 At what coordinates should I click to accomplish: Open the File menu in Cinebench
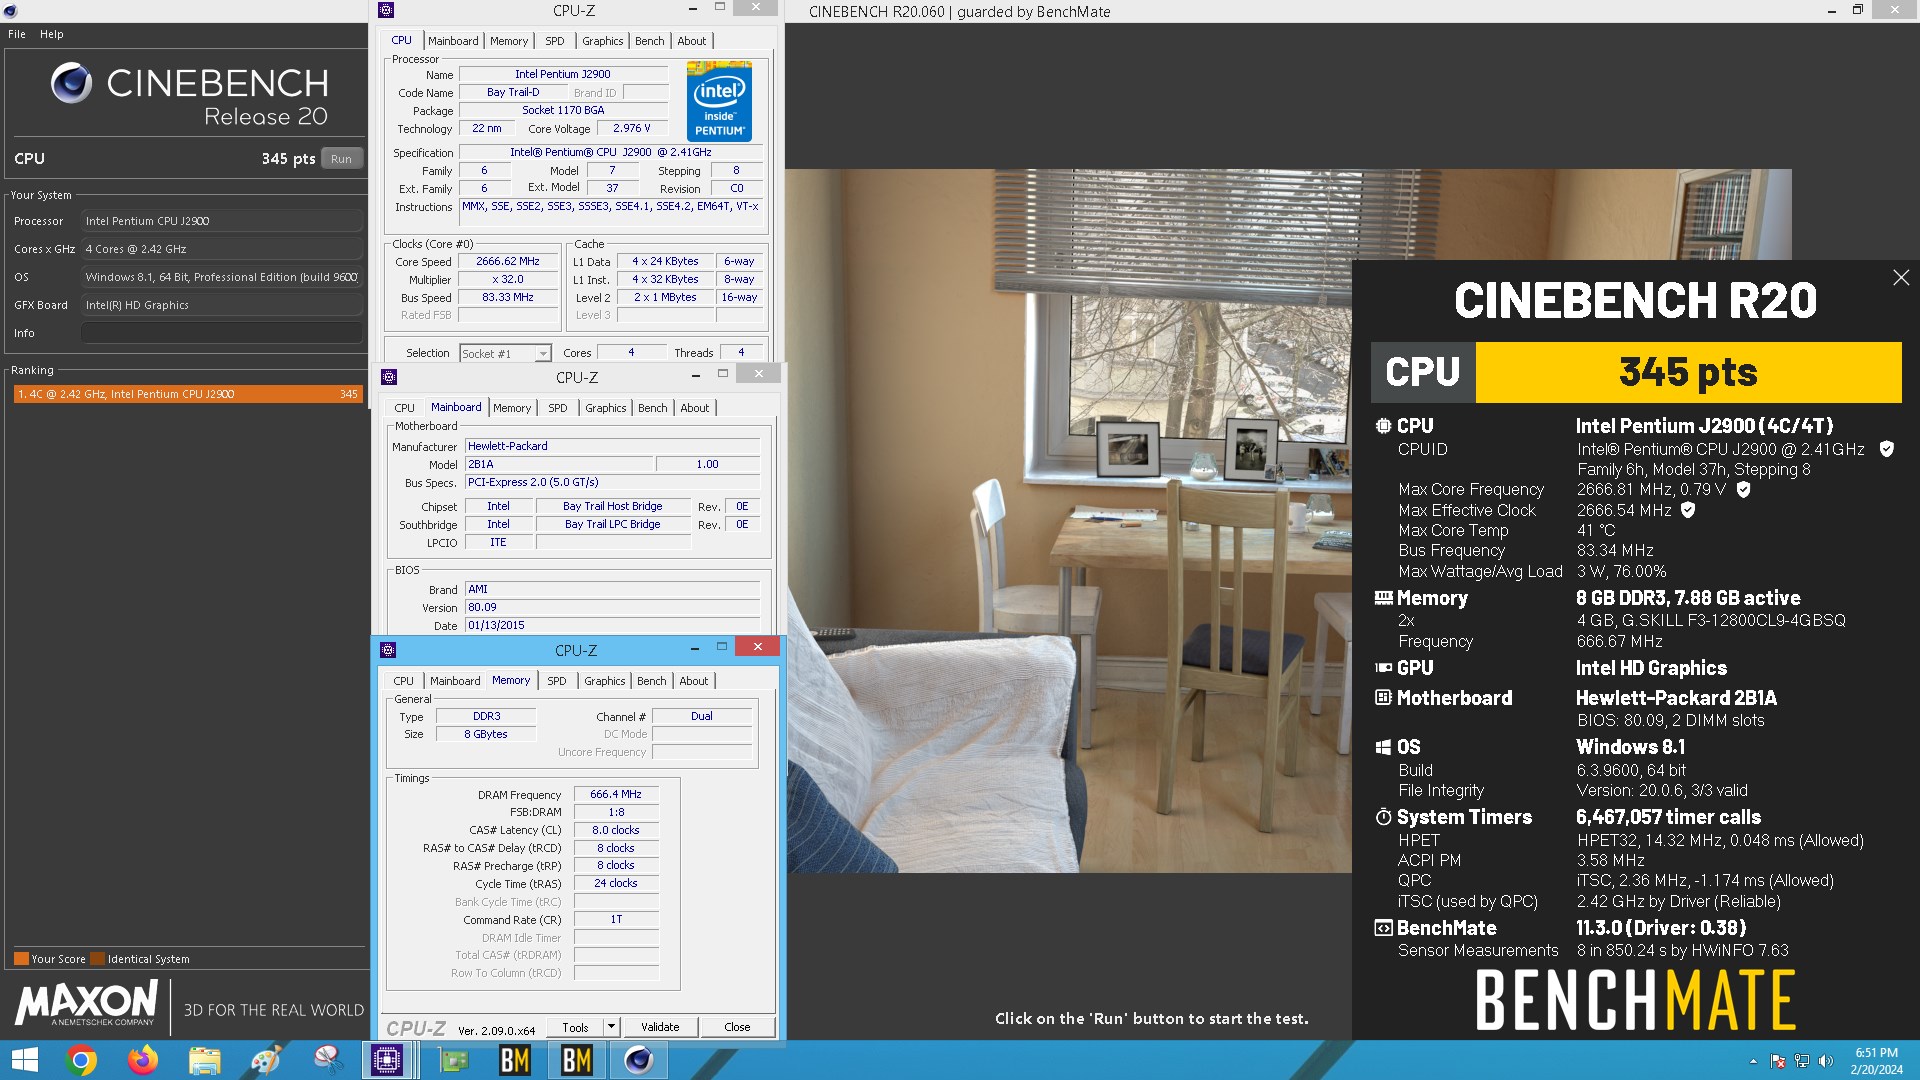[x=17, y=34]
